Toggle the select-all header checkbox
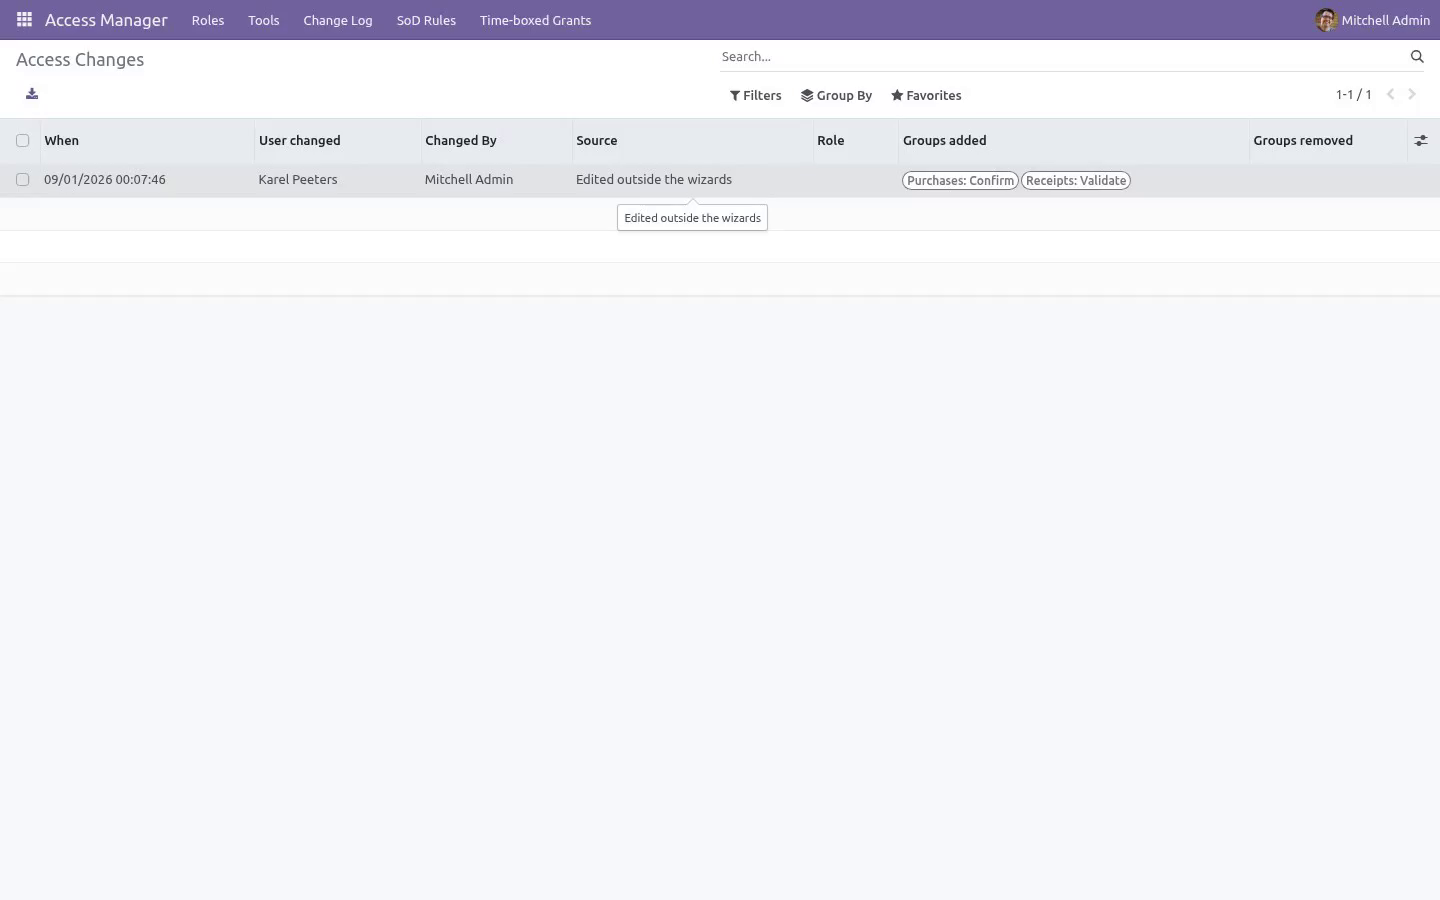Image resolution: width=1440 pixels, height=900 pixels. click(22, 141)
